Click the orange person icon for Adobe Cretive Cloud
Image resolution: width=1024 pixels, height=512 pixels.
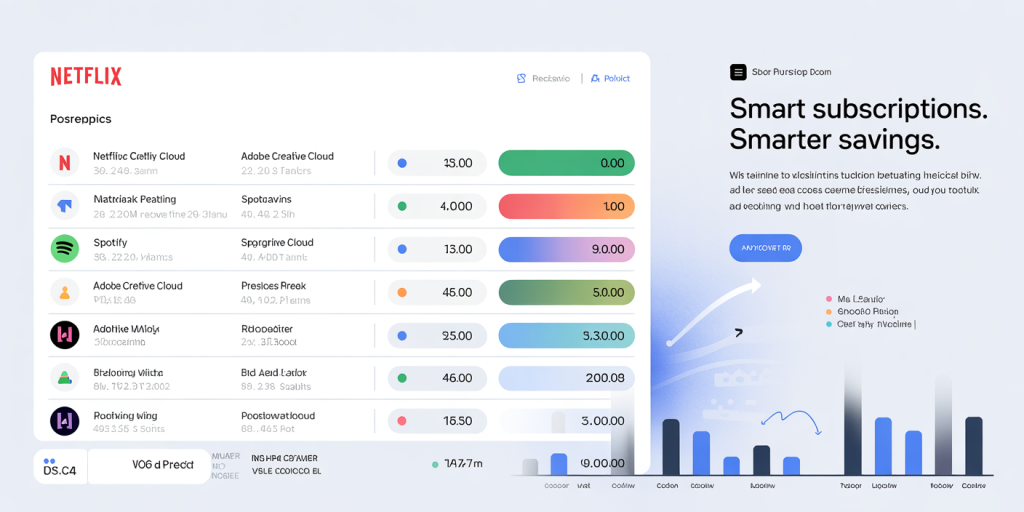tap(65, 293)
